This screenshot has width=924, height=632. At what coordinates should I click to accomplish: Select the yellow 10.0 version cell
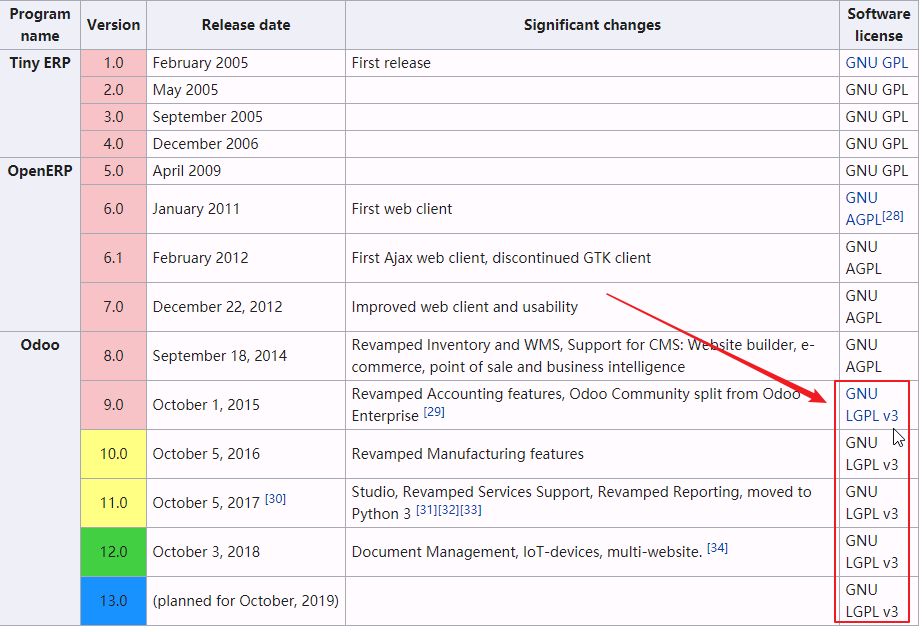113,454
